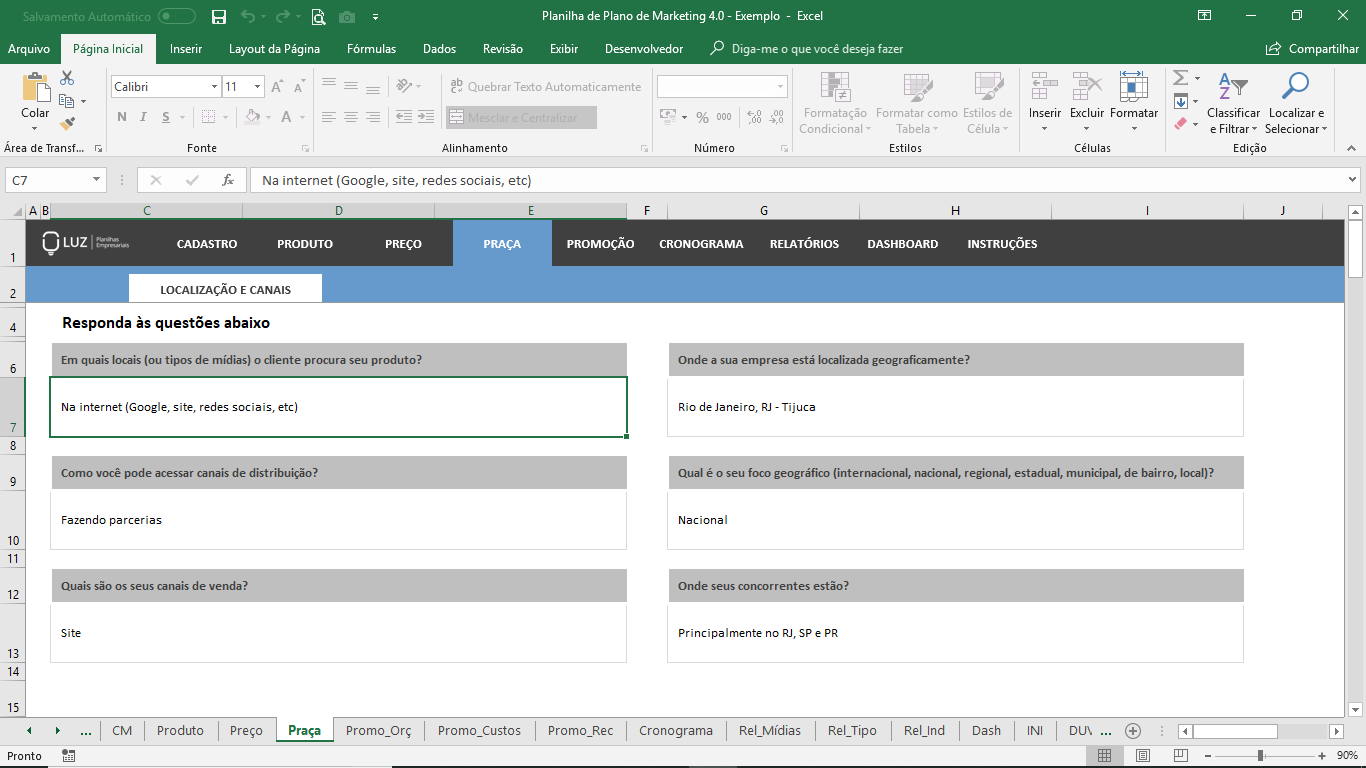Click the AutoSum sigma icon
Image resolution: width=1366 pixels, height=768 pixels.
click(x=1180, y=78)
